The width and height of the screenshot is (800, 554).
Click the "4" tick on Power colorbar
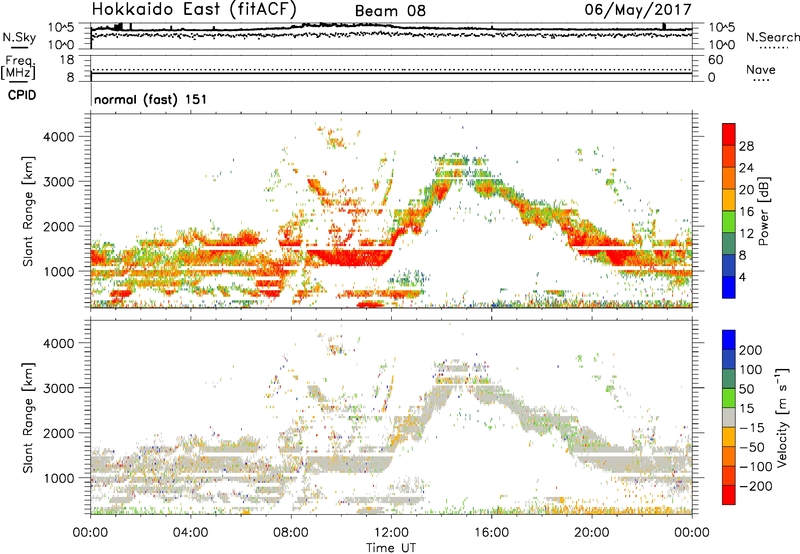pos(742,277)
